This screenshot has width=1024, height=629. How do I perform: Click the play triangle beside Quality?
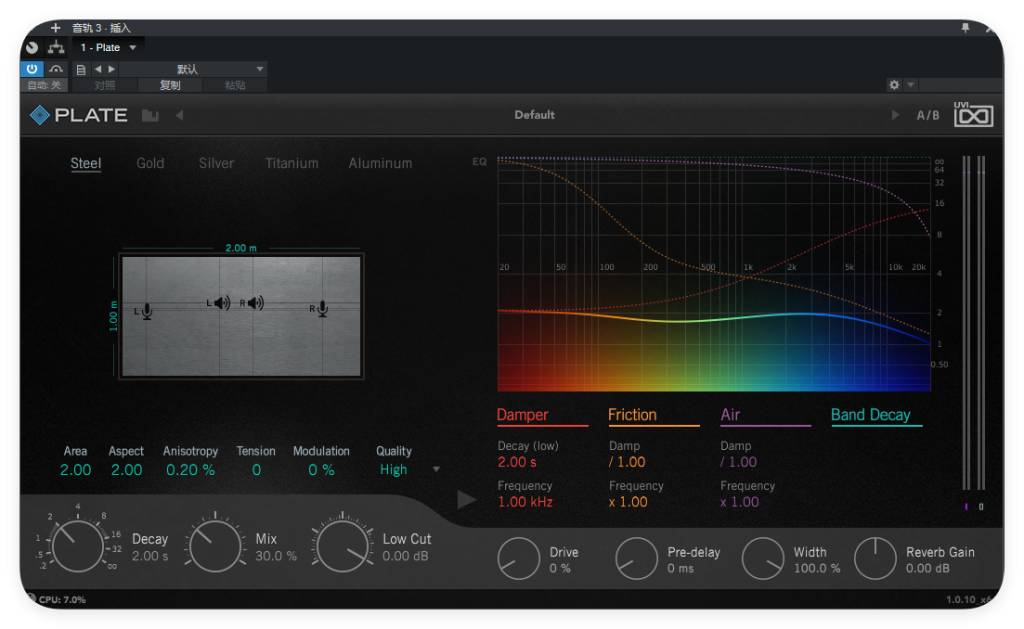pyautogui.click(x=466, y=500)
